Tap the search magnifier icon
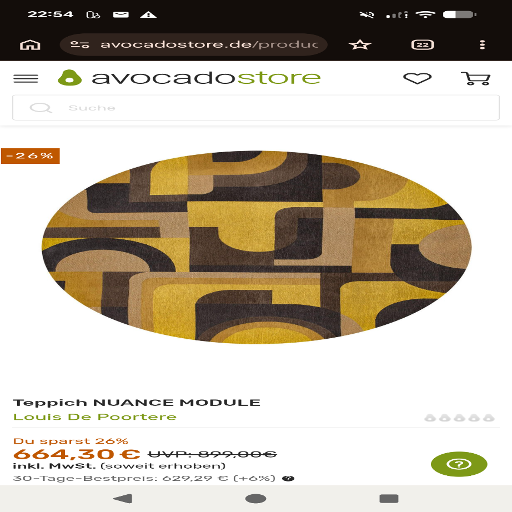This screenshot has height=512, width=512. tap(41, 108)
